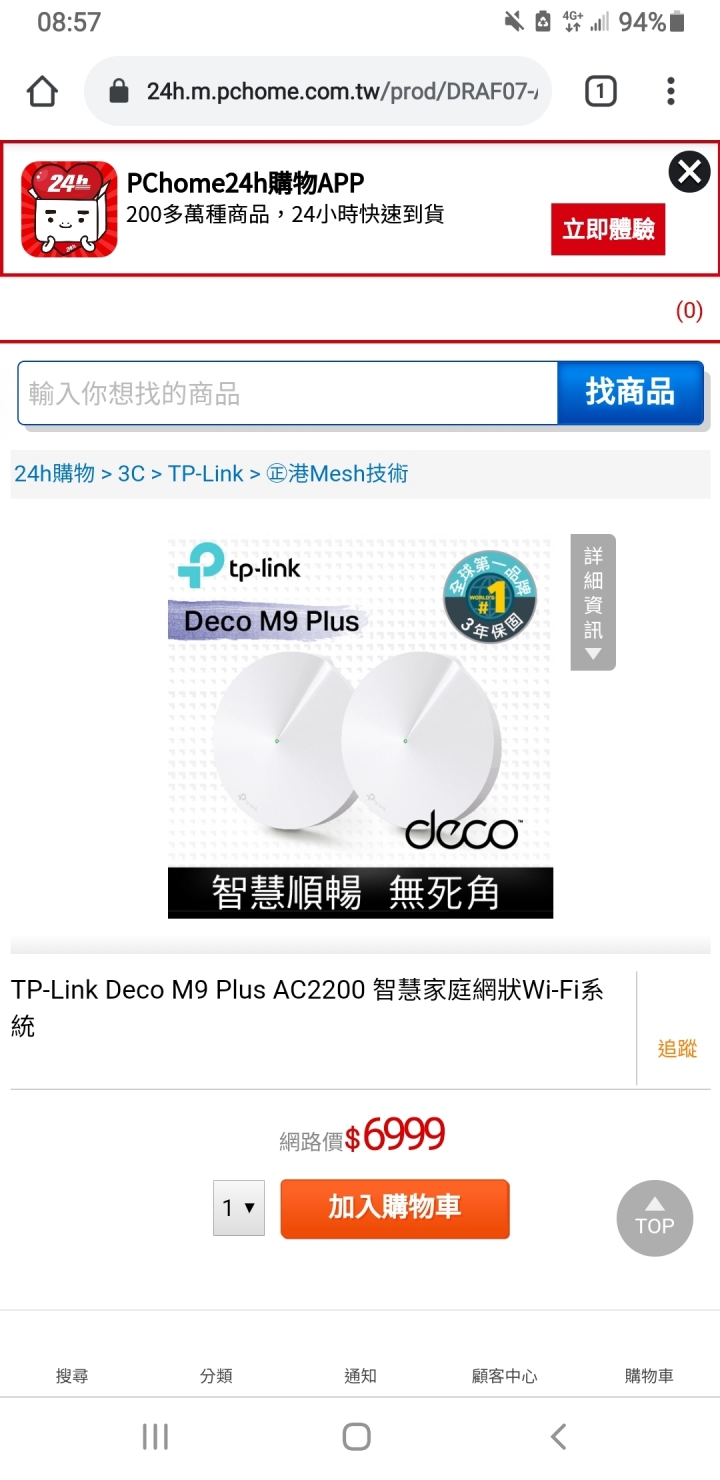
Task: Tap the 找商品 search button
Action: [630, 392]
